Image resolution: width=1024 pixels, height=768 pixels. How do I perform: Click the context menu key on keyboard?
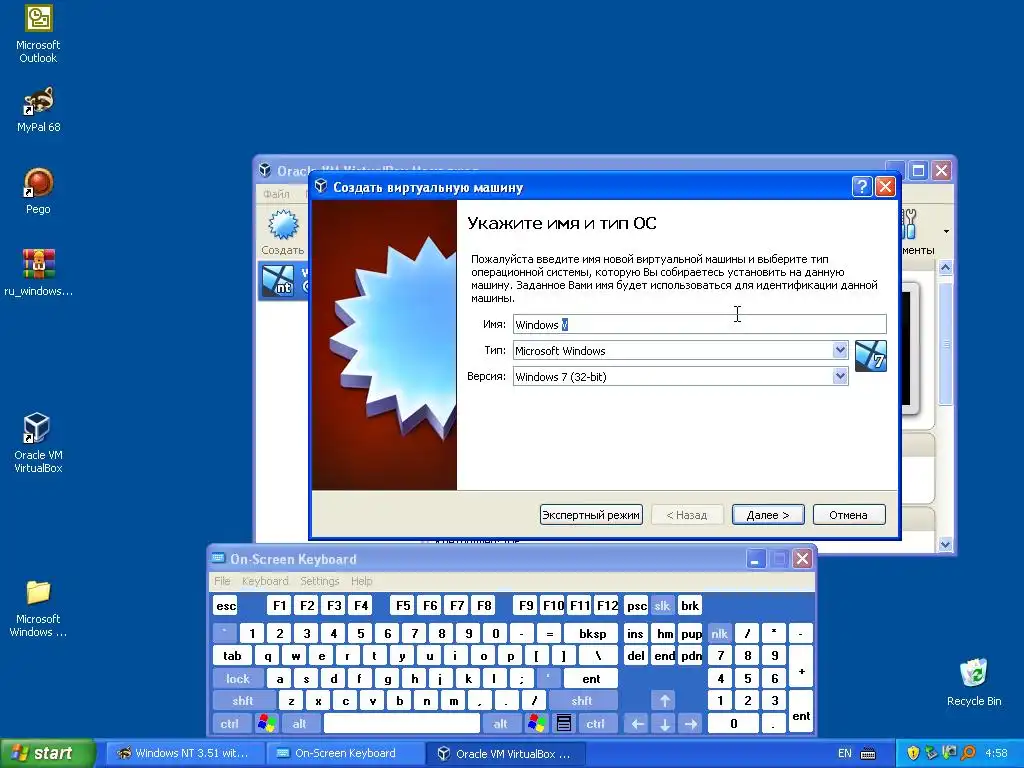coord(564,724)
